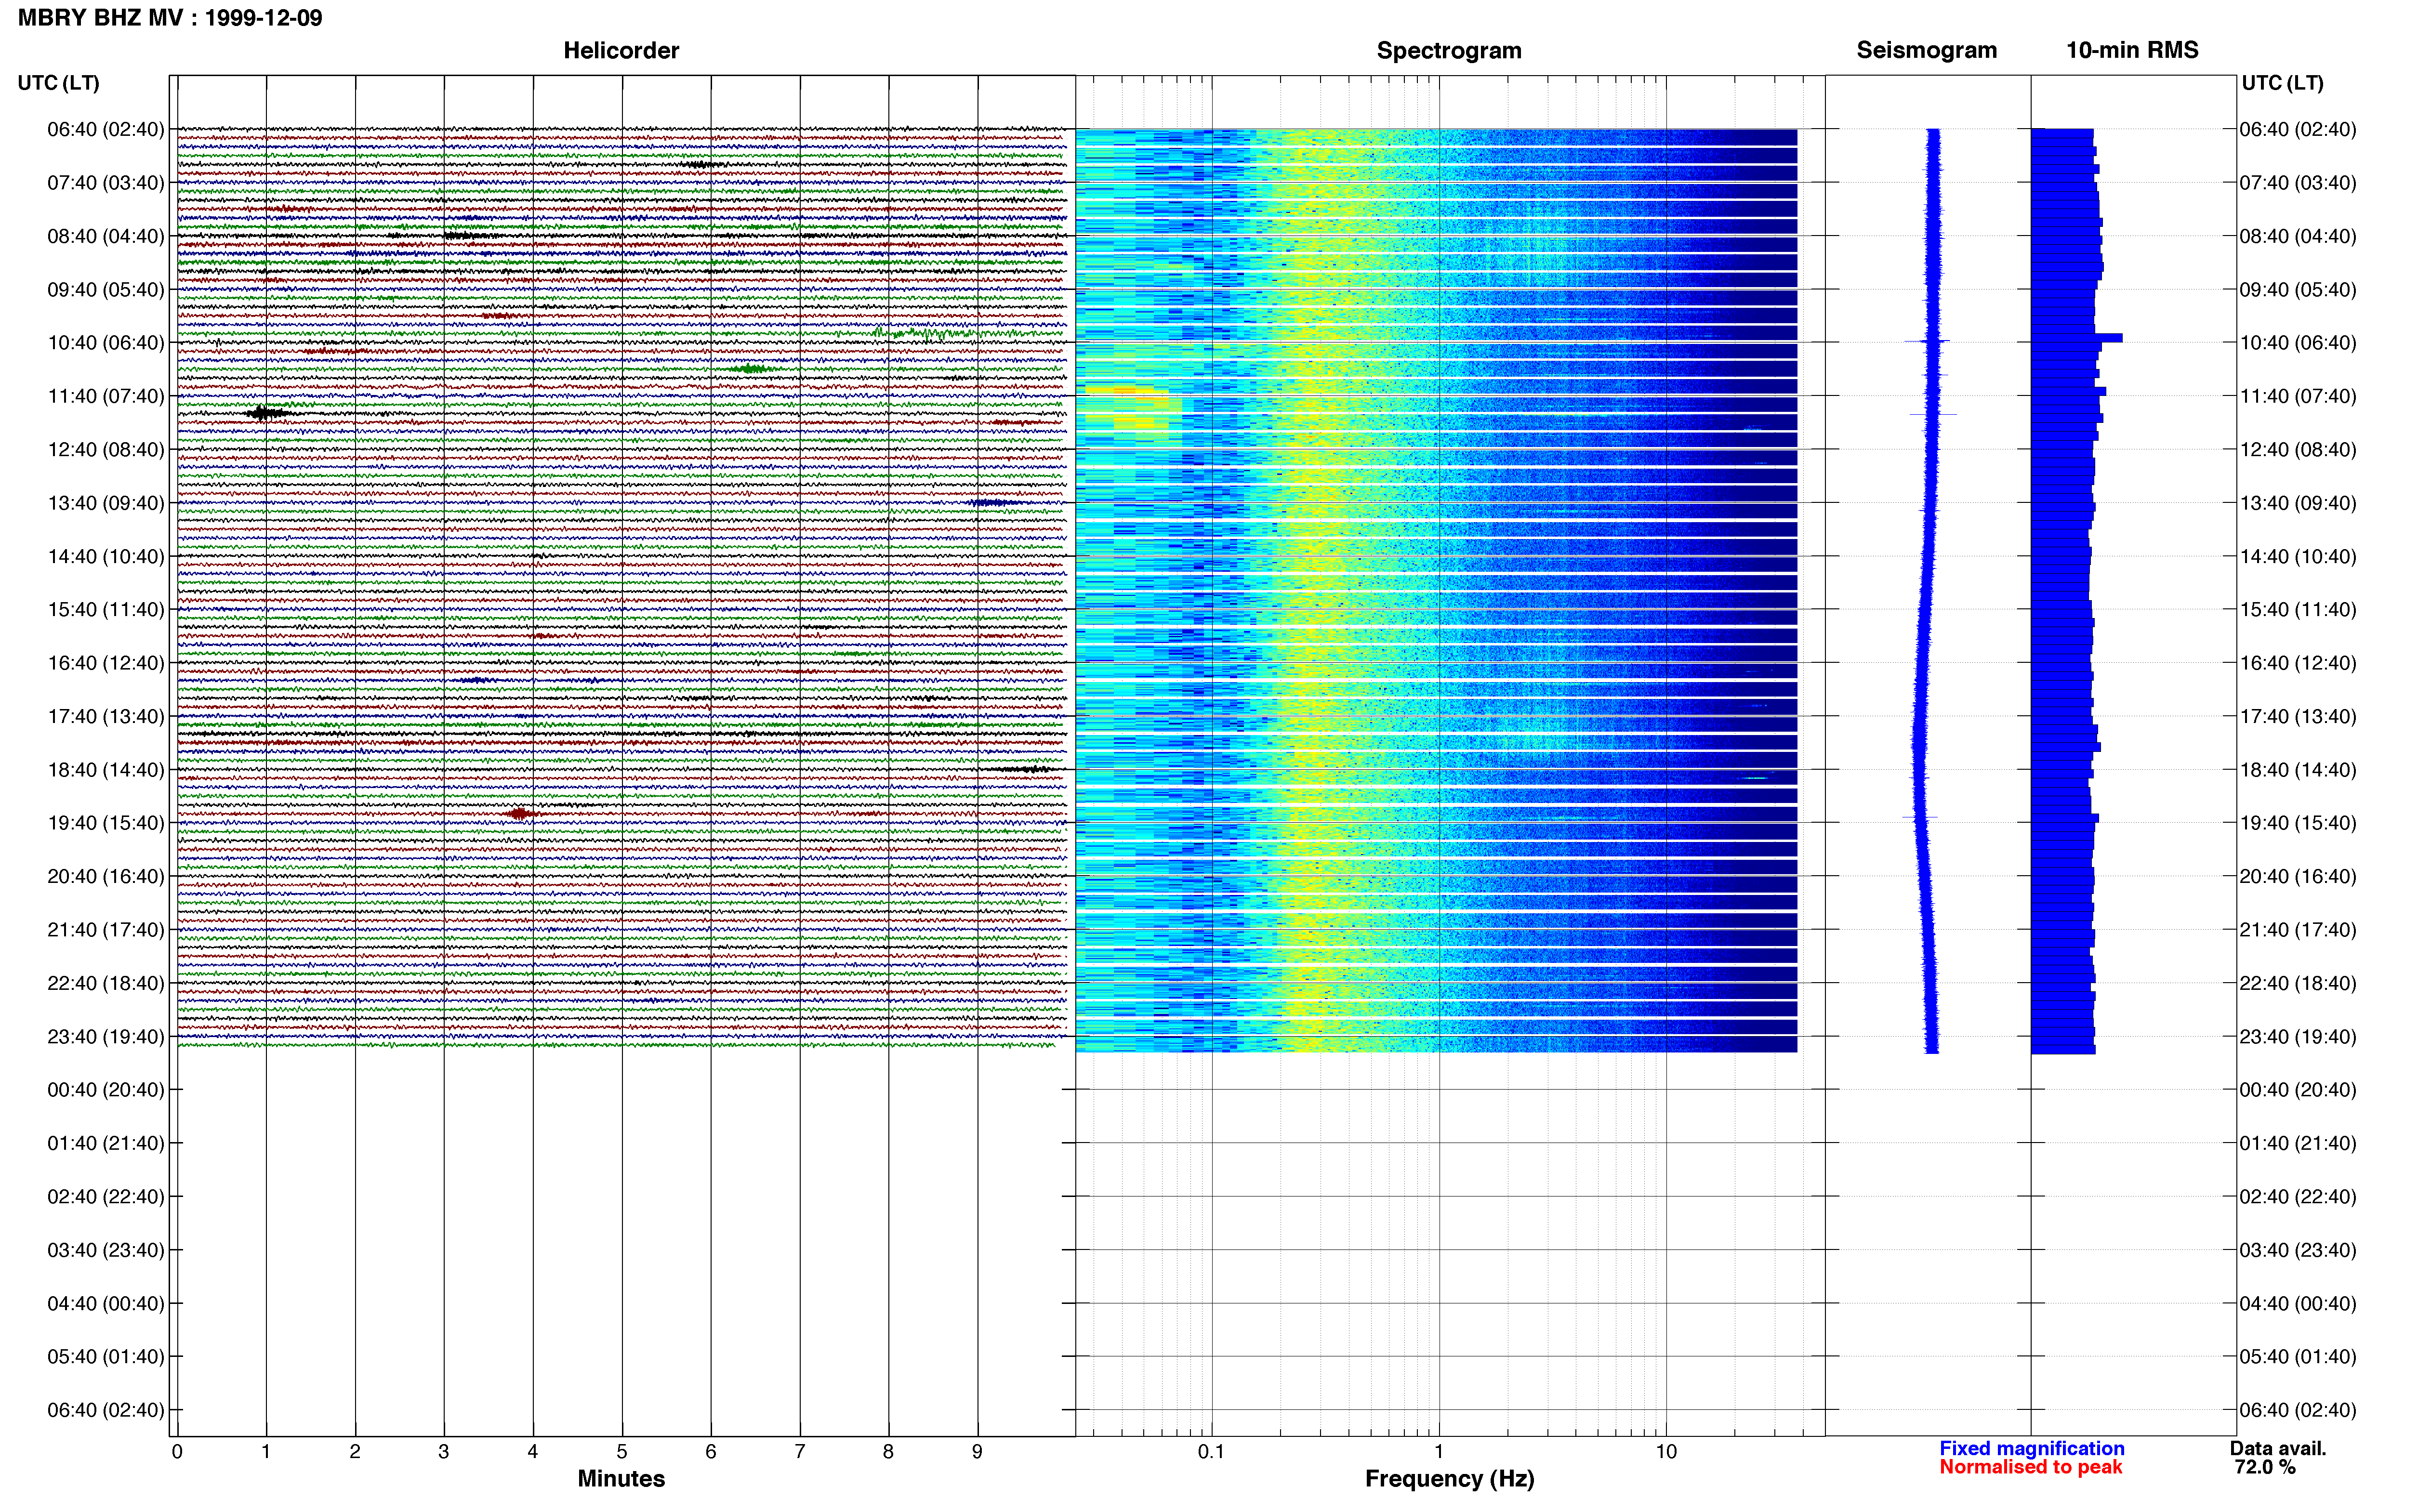Click the title 'MBRY BHZ MV : 1999-12-09'

pyautogui.click(x=170, y=18)
